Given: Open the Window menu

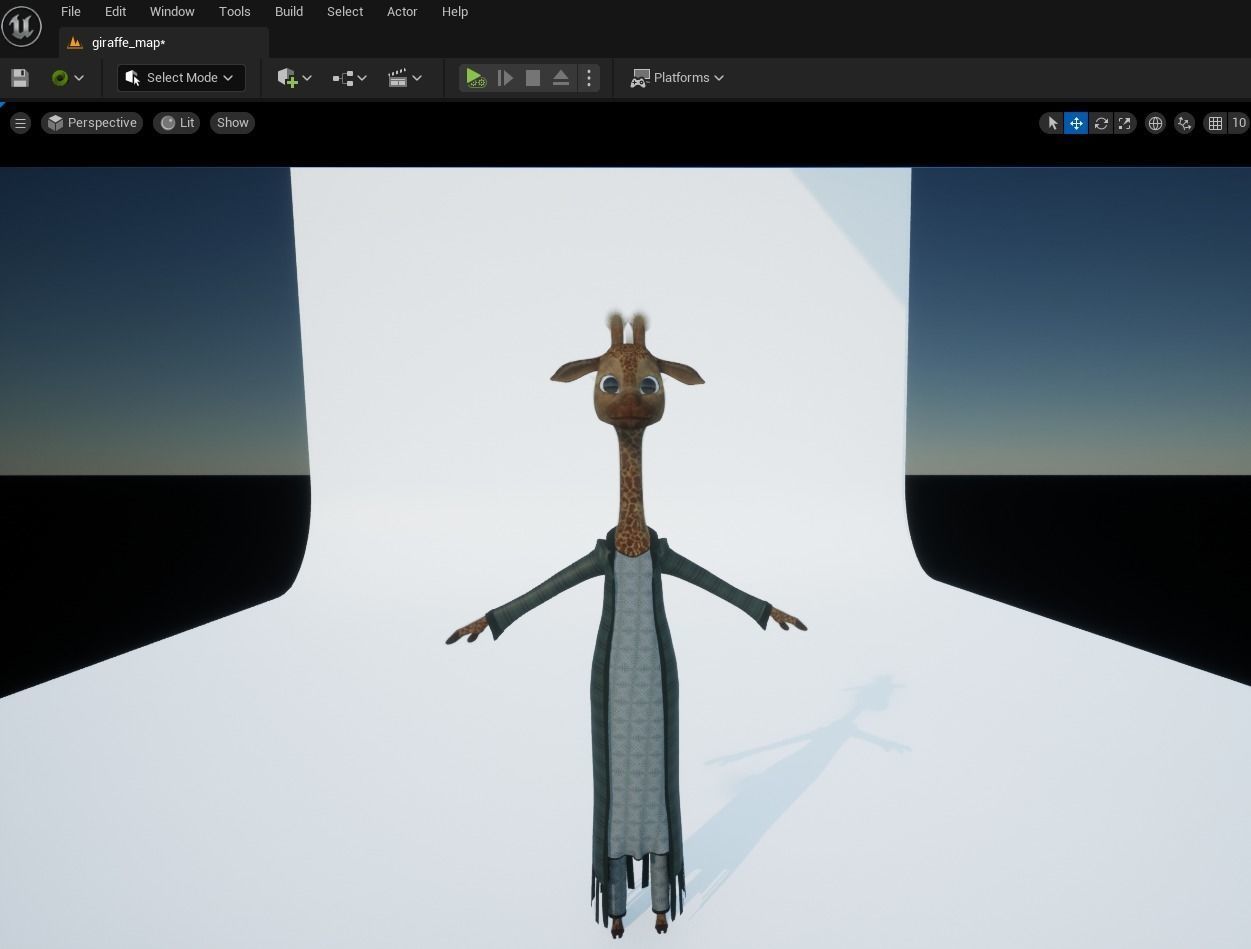Looking at the screenshot, I should pyautogui.click(x=172, y=12).
